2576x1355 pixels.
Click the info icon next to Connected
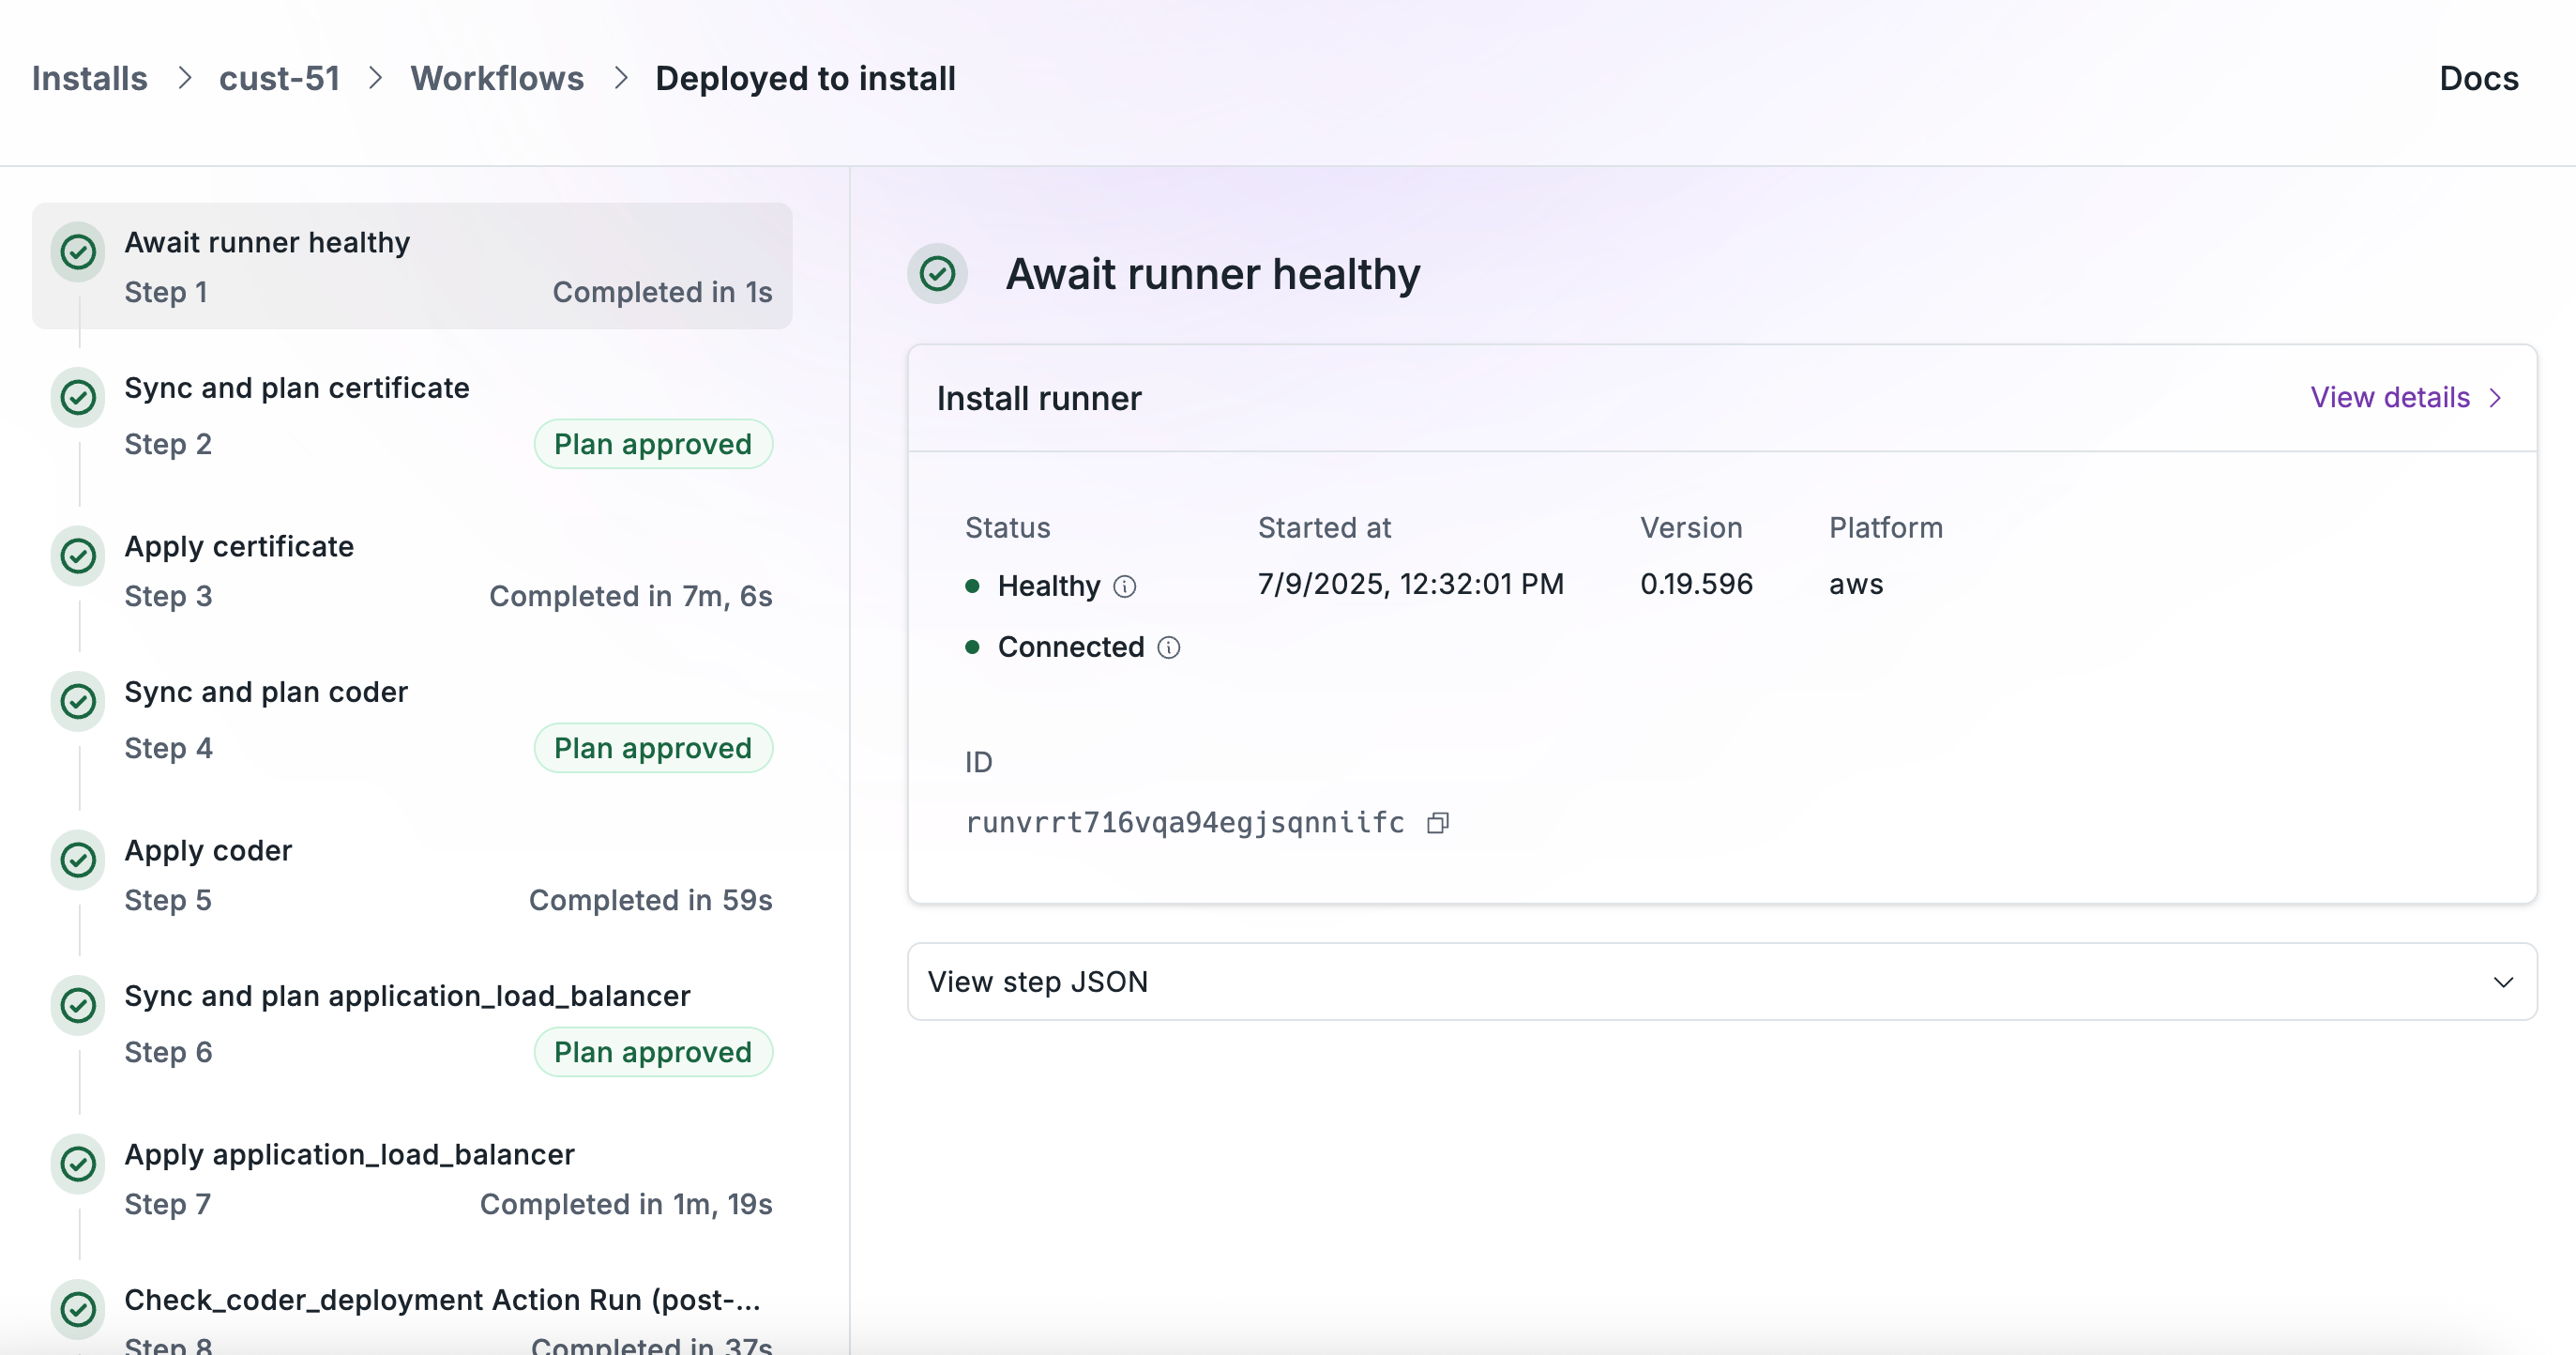pyautogui.click(x=1169, y=648)
